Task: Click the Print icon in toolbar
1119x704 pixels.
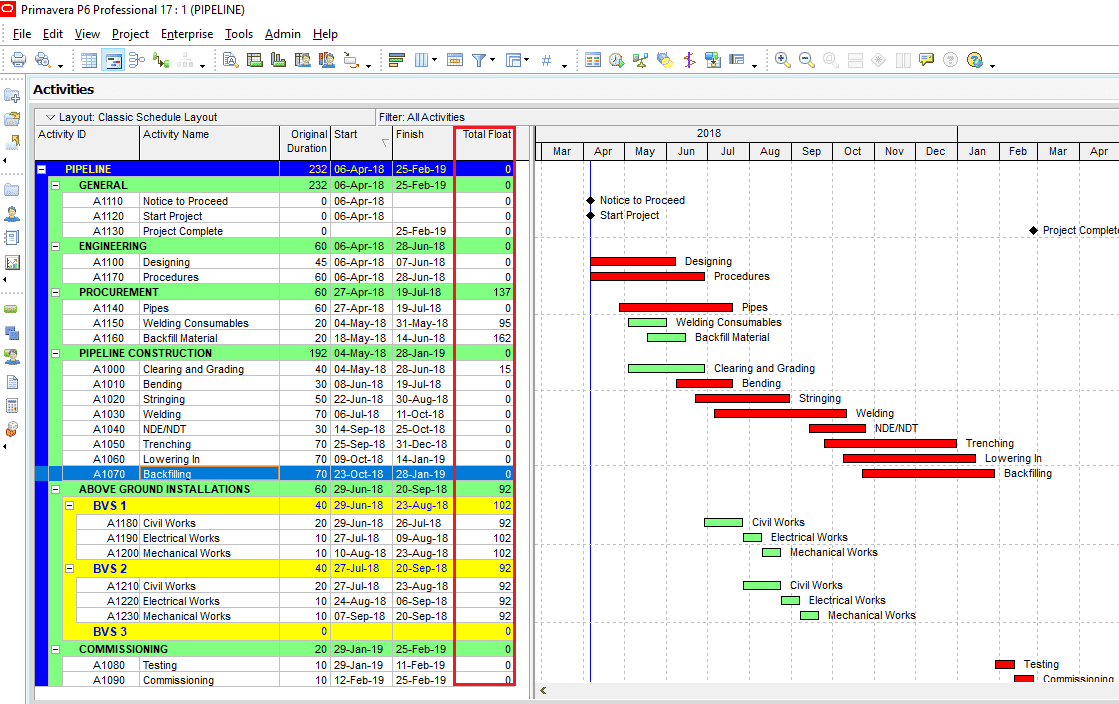Action: (18, 60)
